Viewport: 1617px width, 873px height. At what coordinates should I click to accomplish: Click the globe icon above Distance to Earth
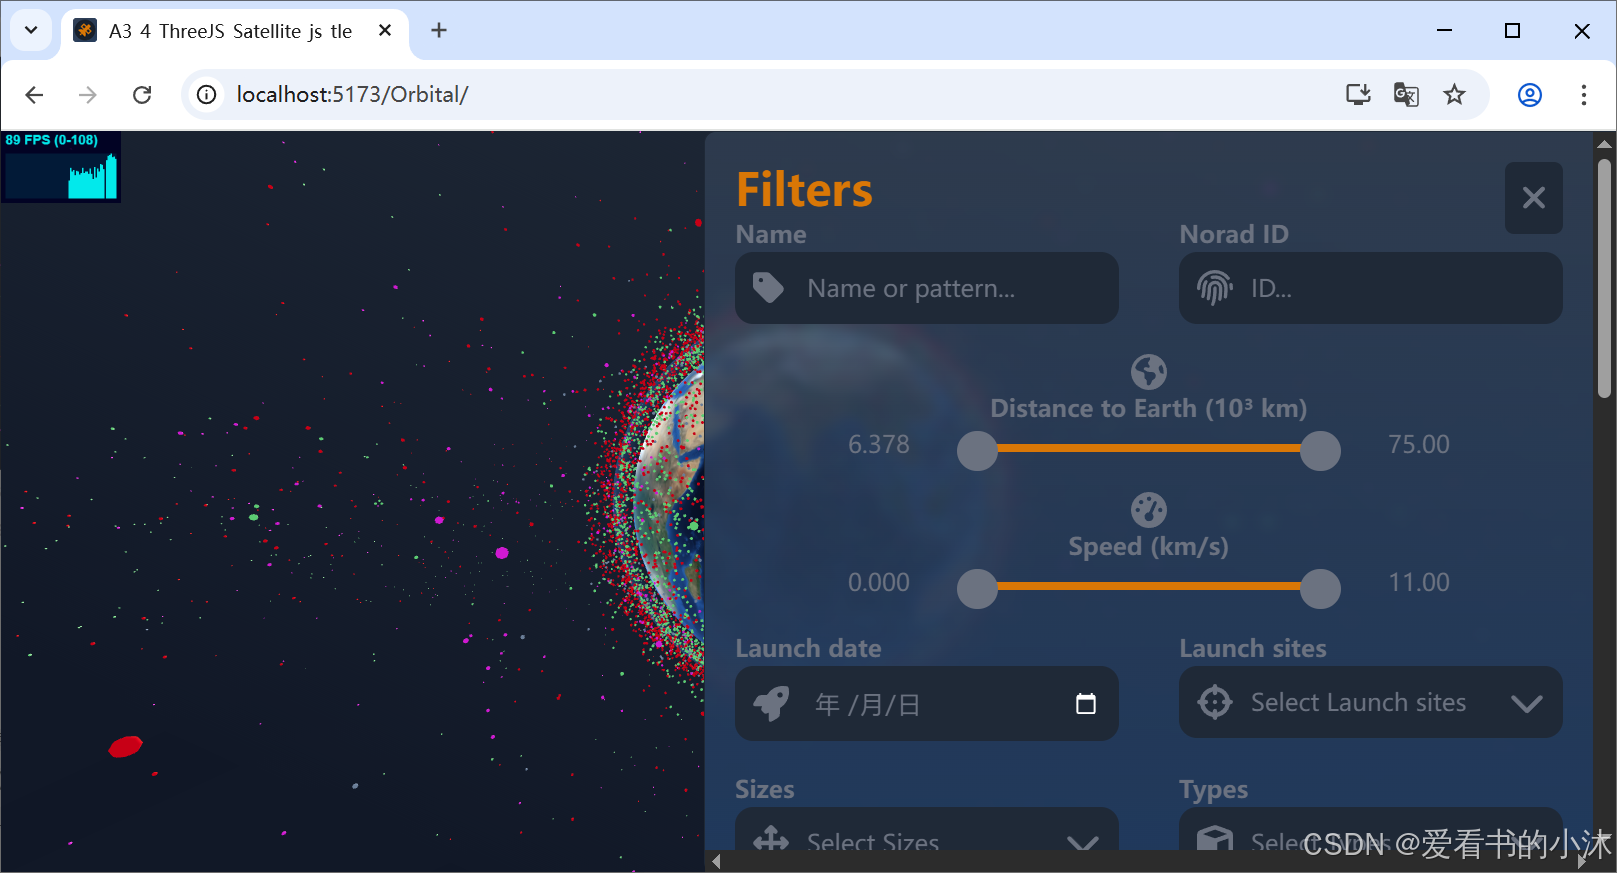click(x=1149, y=372)
